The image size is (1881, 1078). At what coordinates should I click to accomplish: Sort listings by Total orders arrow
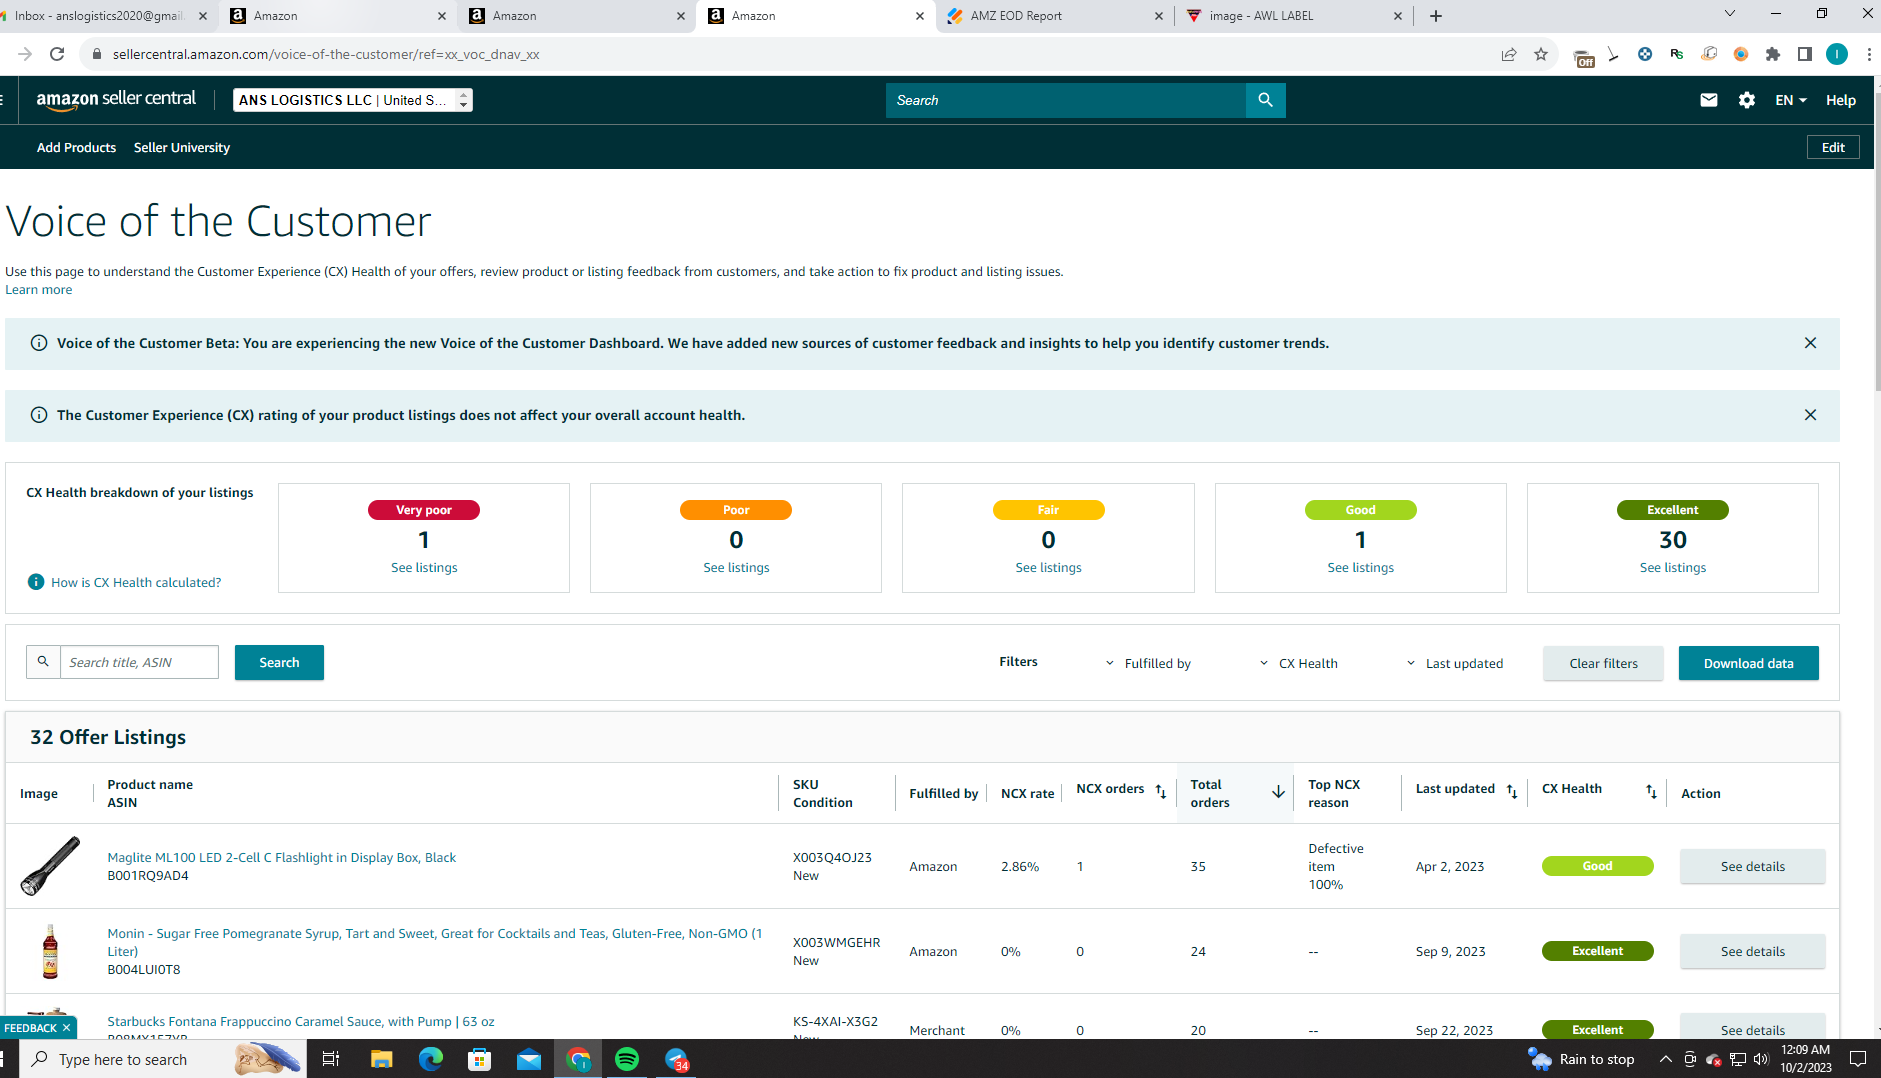pyautogui.click(x=1278, y=792)
